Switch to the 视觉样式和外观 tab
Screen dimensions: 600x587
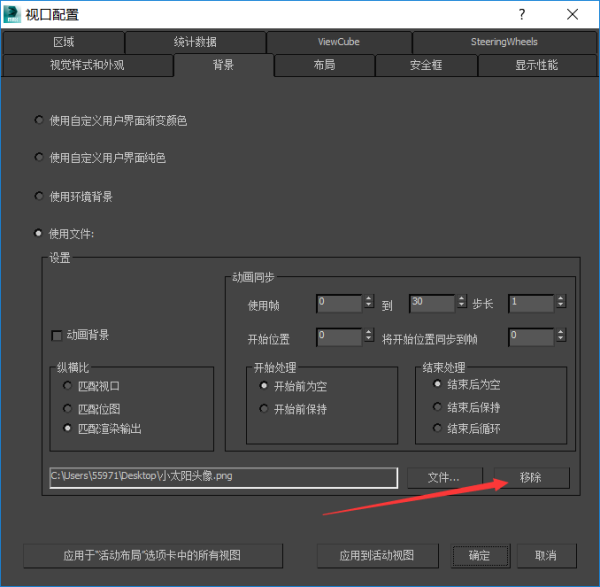pos(87,65)
